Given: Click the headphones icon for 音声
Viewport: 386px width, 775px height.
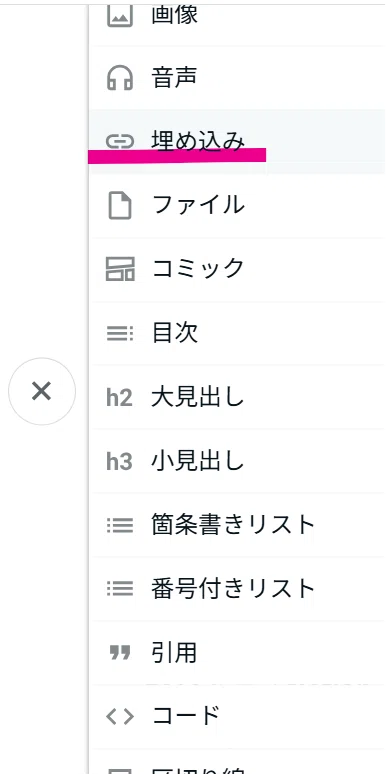Looking at the screenshot, I should pyautogui.click(x=120, y=78).
